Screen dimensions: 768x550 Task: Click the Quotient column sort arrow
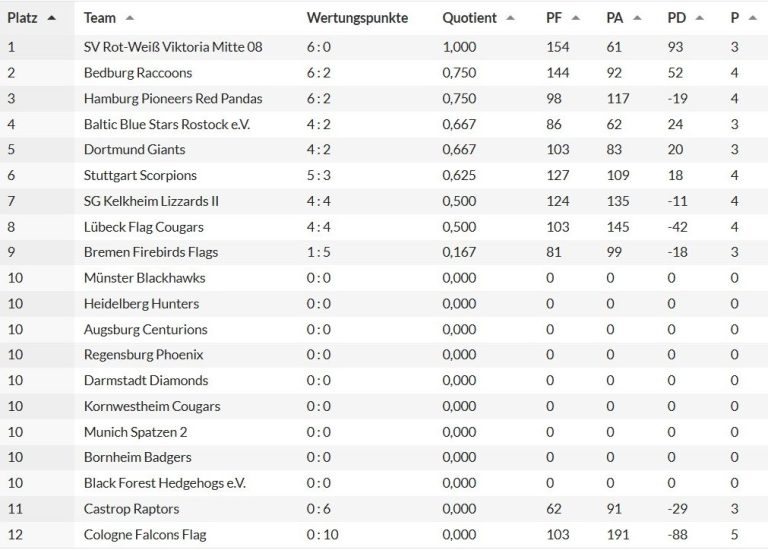[x=510, y=18]
